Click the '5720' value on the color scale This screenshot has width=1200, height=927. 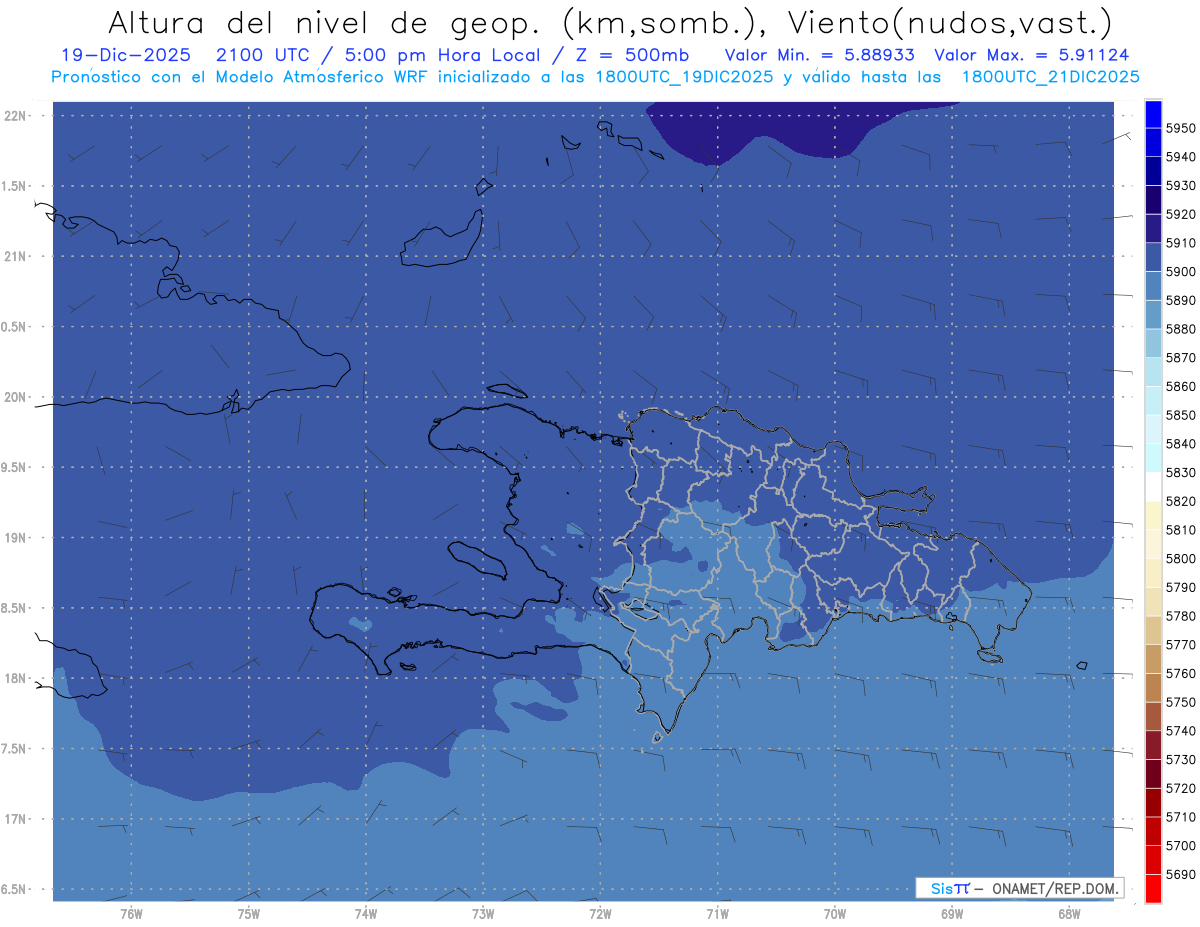click(x=1180, y=788)
